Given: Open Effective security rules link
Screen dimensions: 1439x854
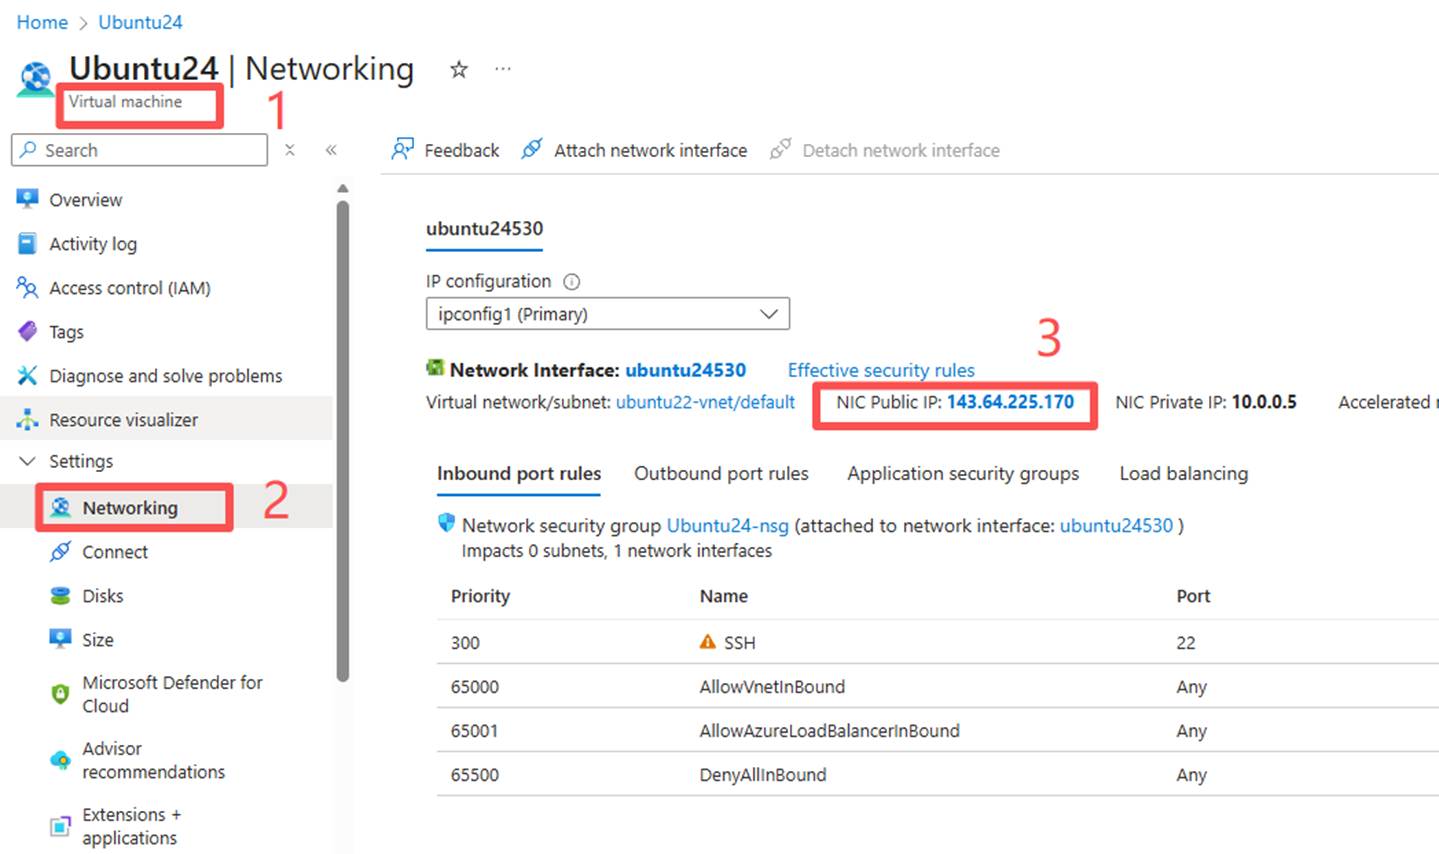Looking at the screenshot, I should point(881,370).
